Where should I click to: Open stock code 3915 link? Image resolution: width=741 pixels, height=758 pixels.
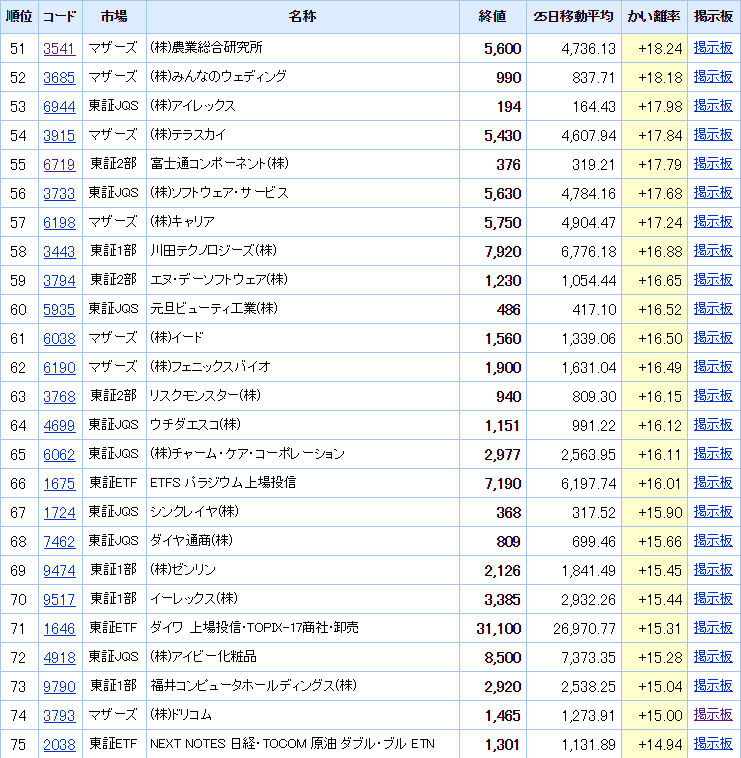tap(59, 136)
